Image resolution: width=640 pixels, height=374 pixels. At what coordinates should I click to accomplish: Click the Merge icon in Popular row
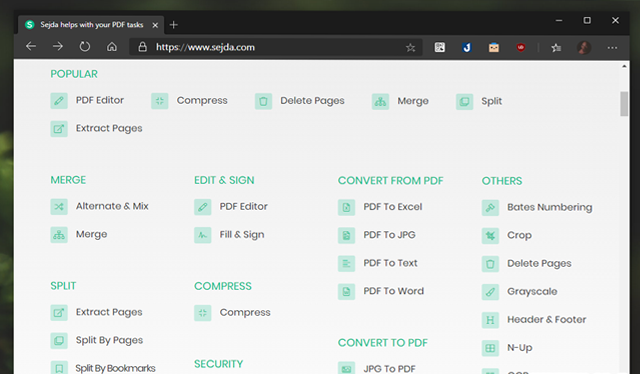click(x=380, y=102)
